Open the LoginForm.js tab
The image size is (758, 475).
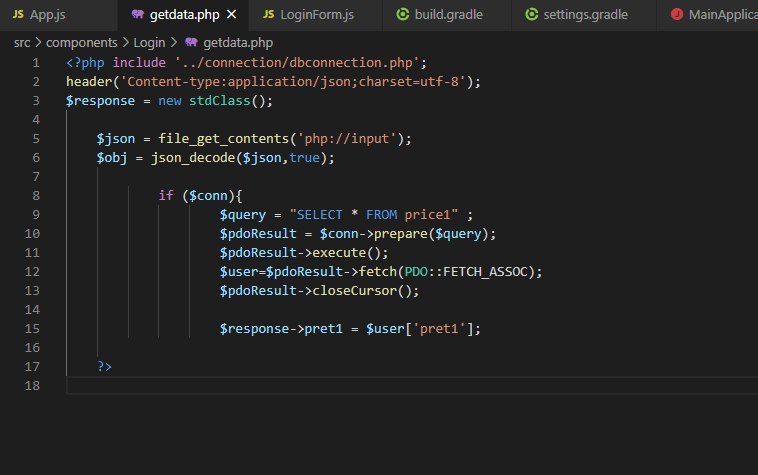pos(316,14)
